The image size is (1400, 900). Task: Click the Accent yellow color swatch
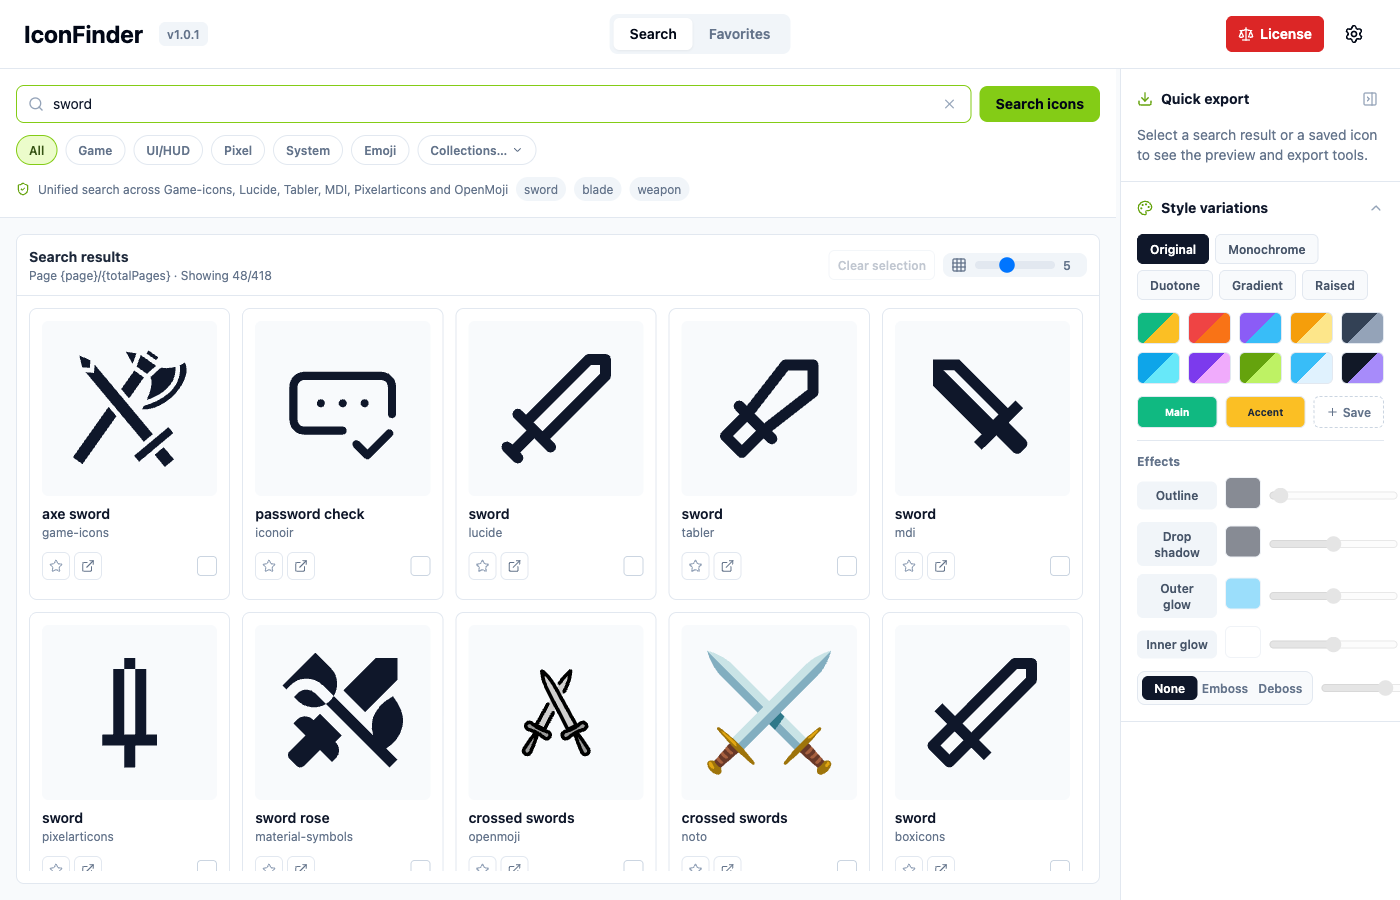(x=1265, y=412)
